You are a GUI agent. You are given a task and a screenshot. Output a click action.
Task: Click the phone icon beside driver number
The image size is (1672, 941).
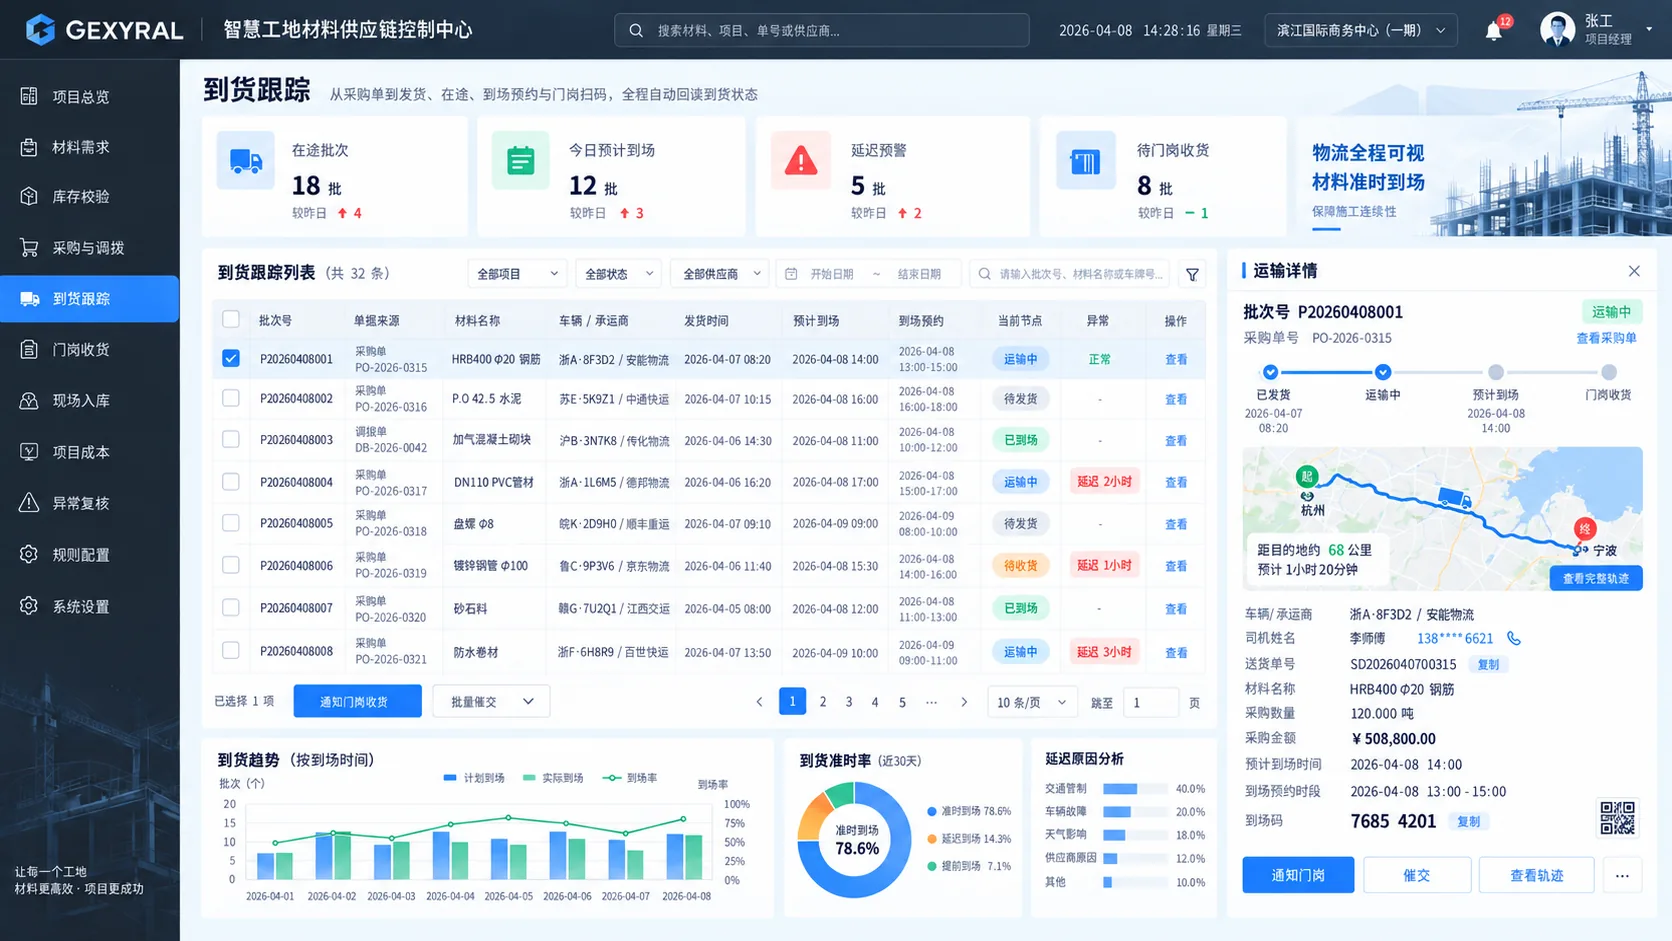pos(1514,638)
